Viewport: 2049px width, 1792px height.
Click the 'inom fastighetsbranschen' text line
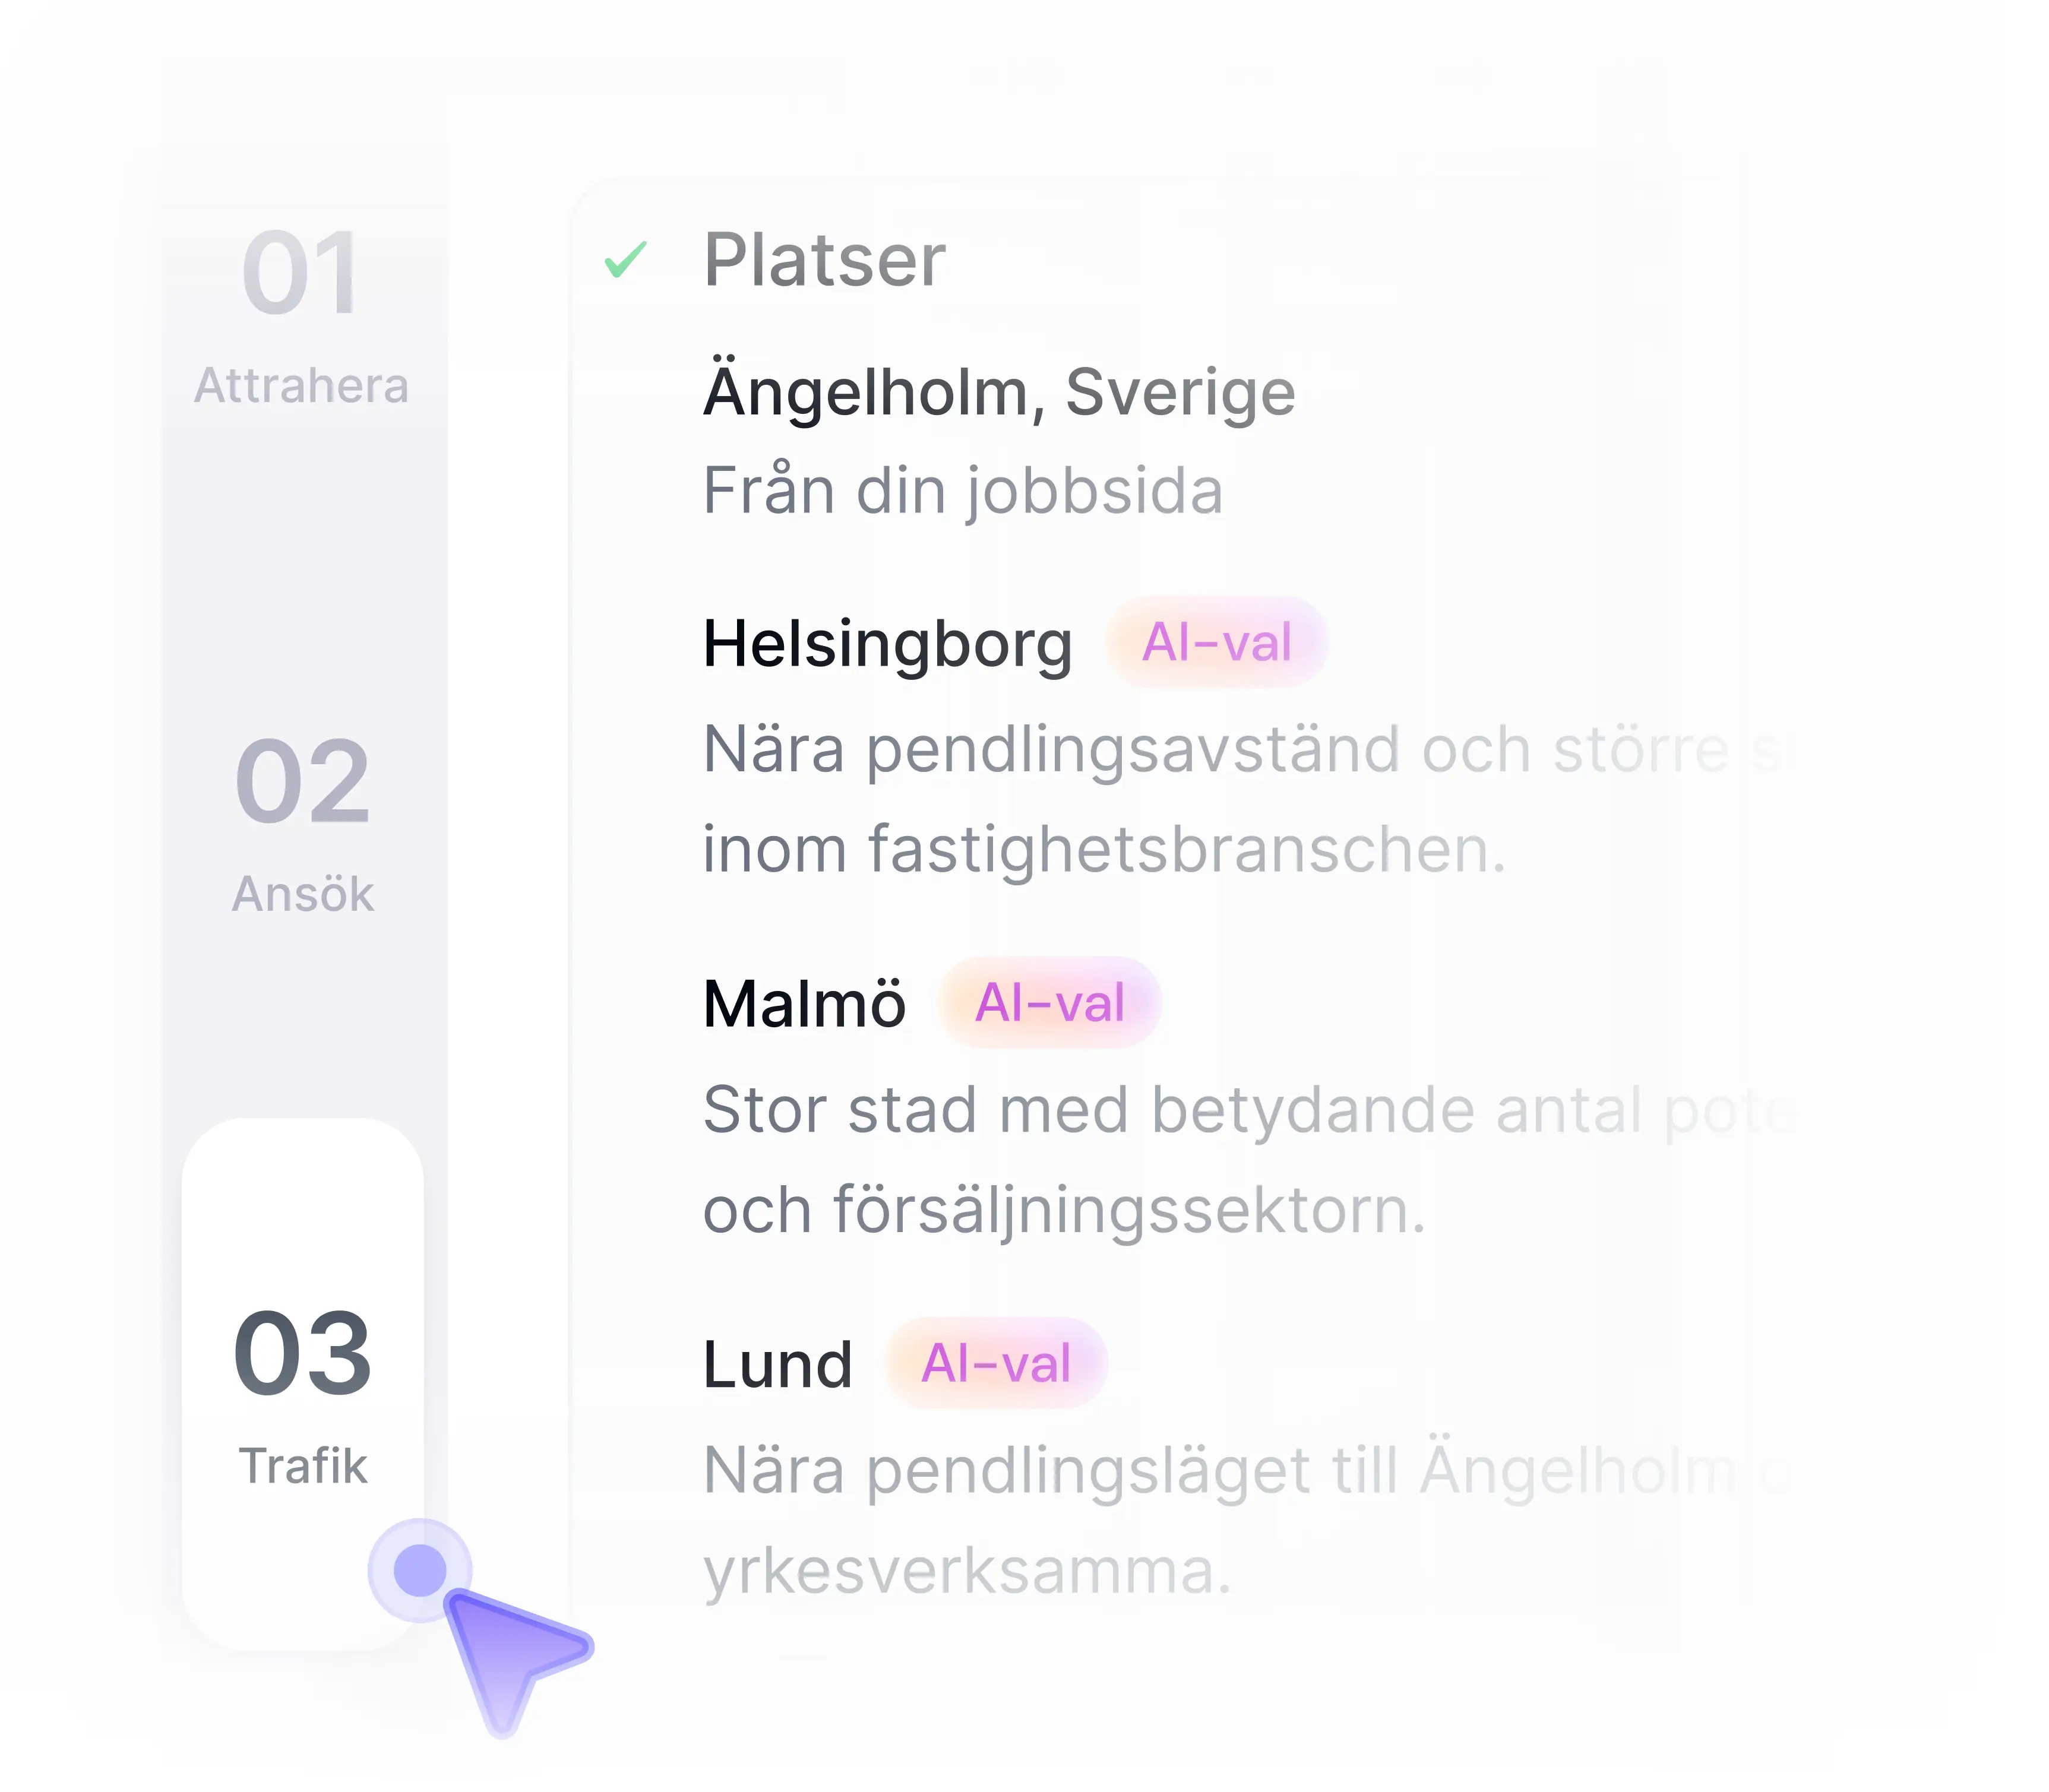(1103, 850)
